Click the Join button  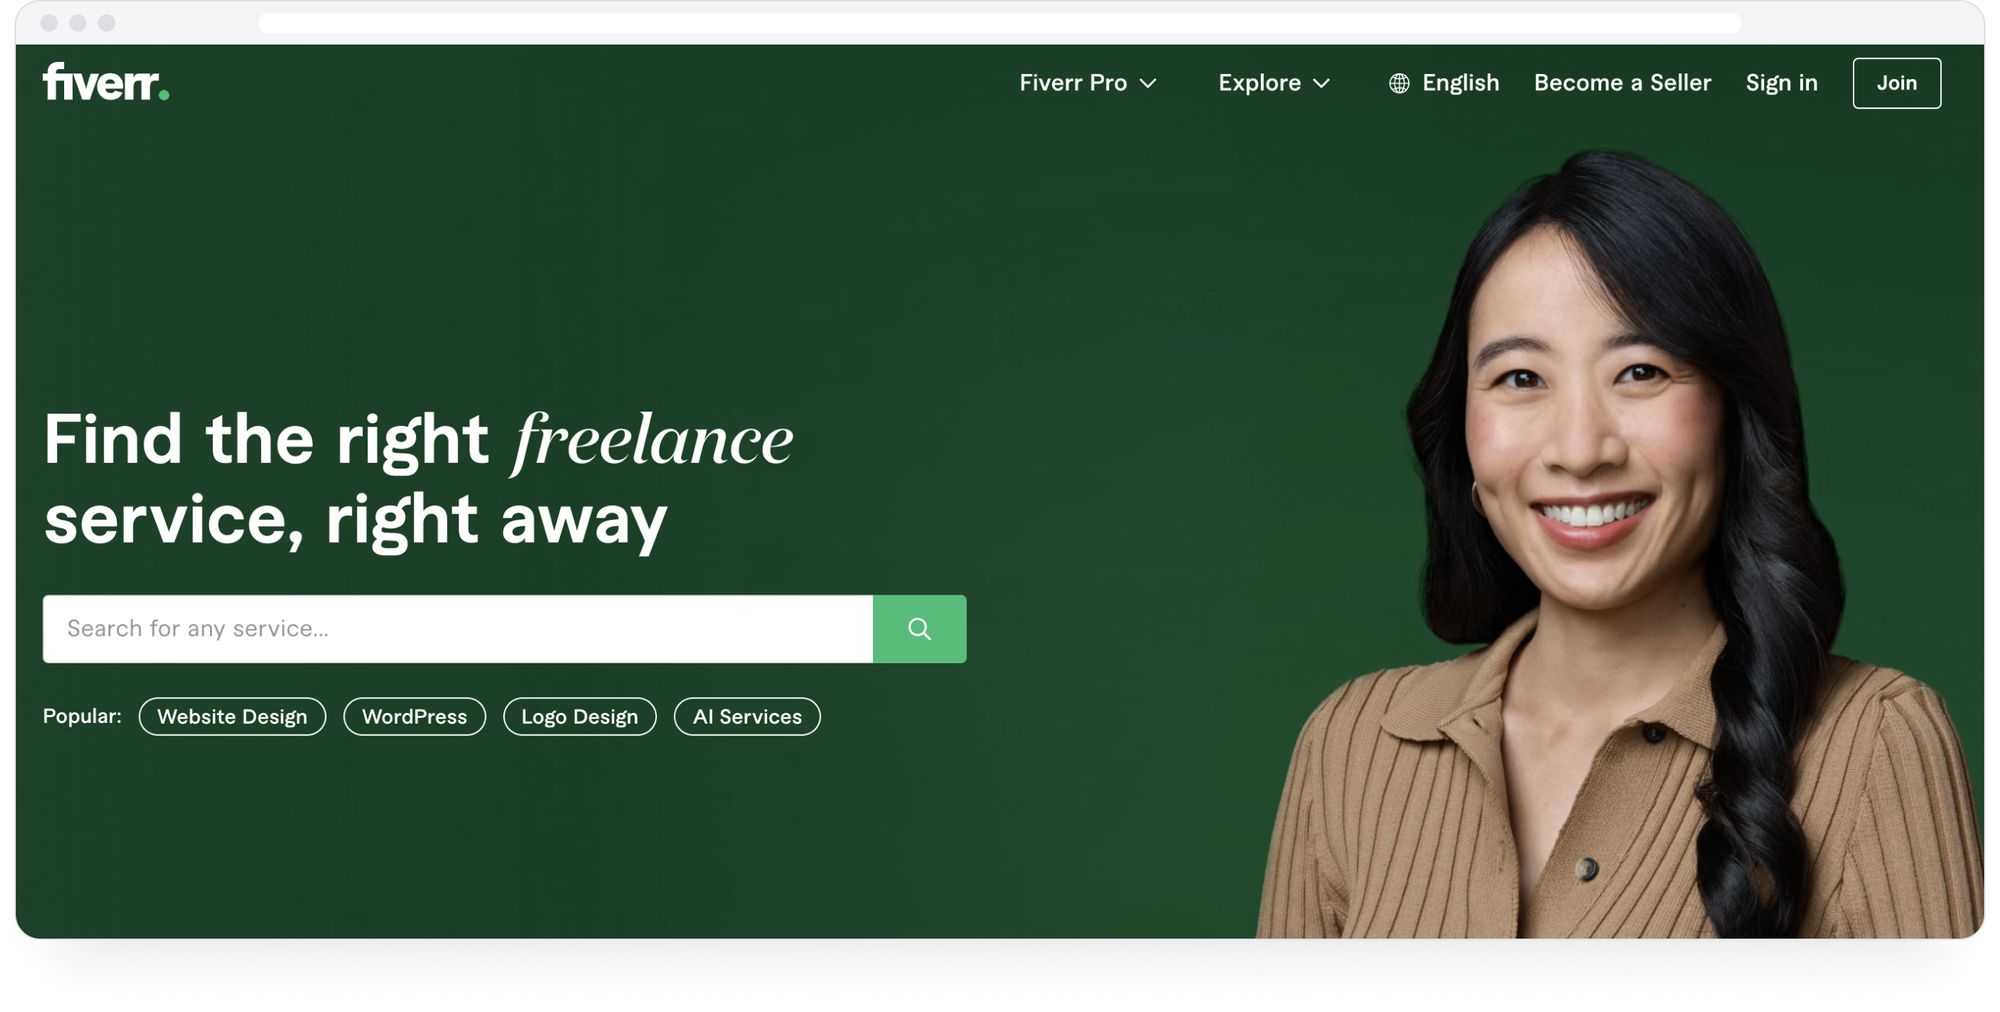pyautogui.click(x=1896, y=83)
